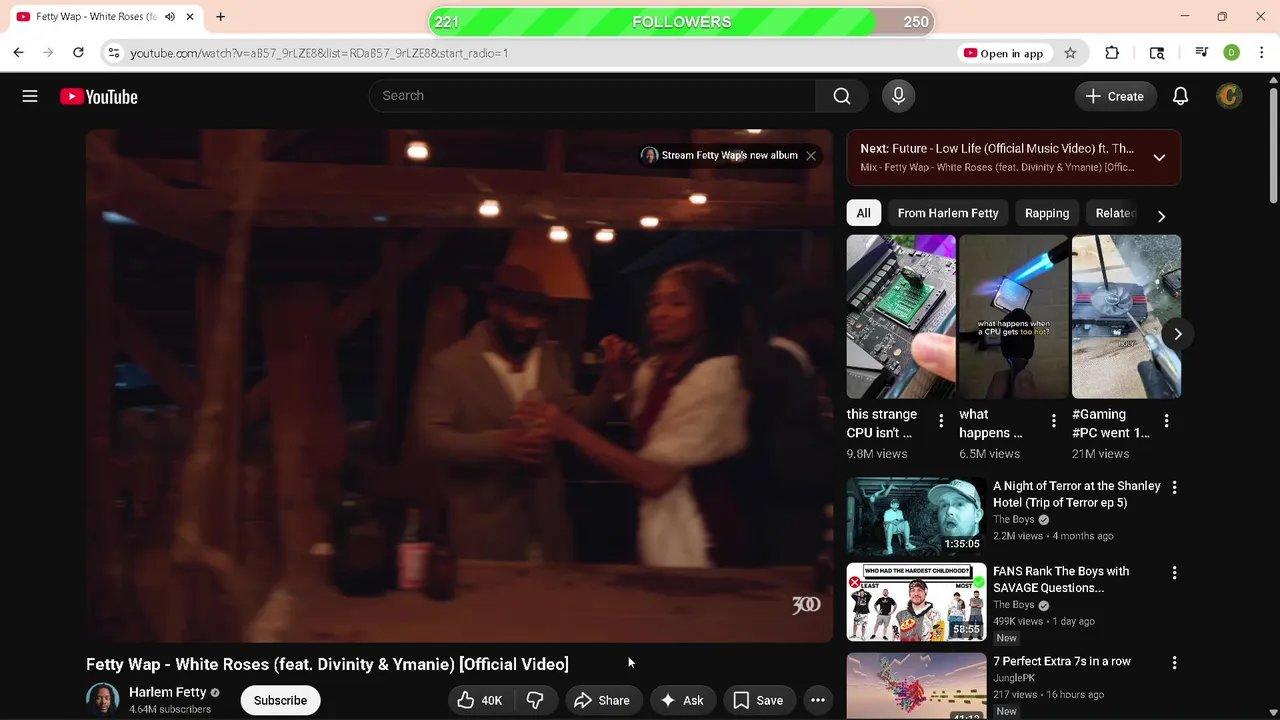Open 'this strange CPU' short thumbnail

point(901,316)
